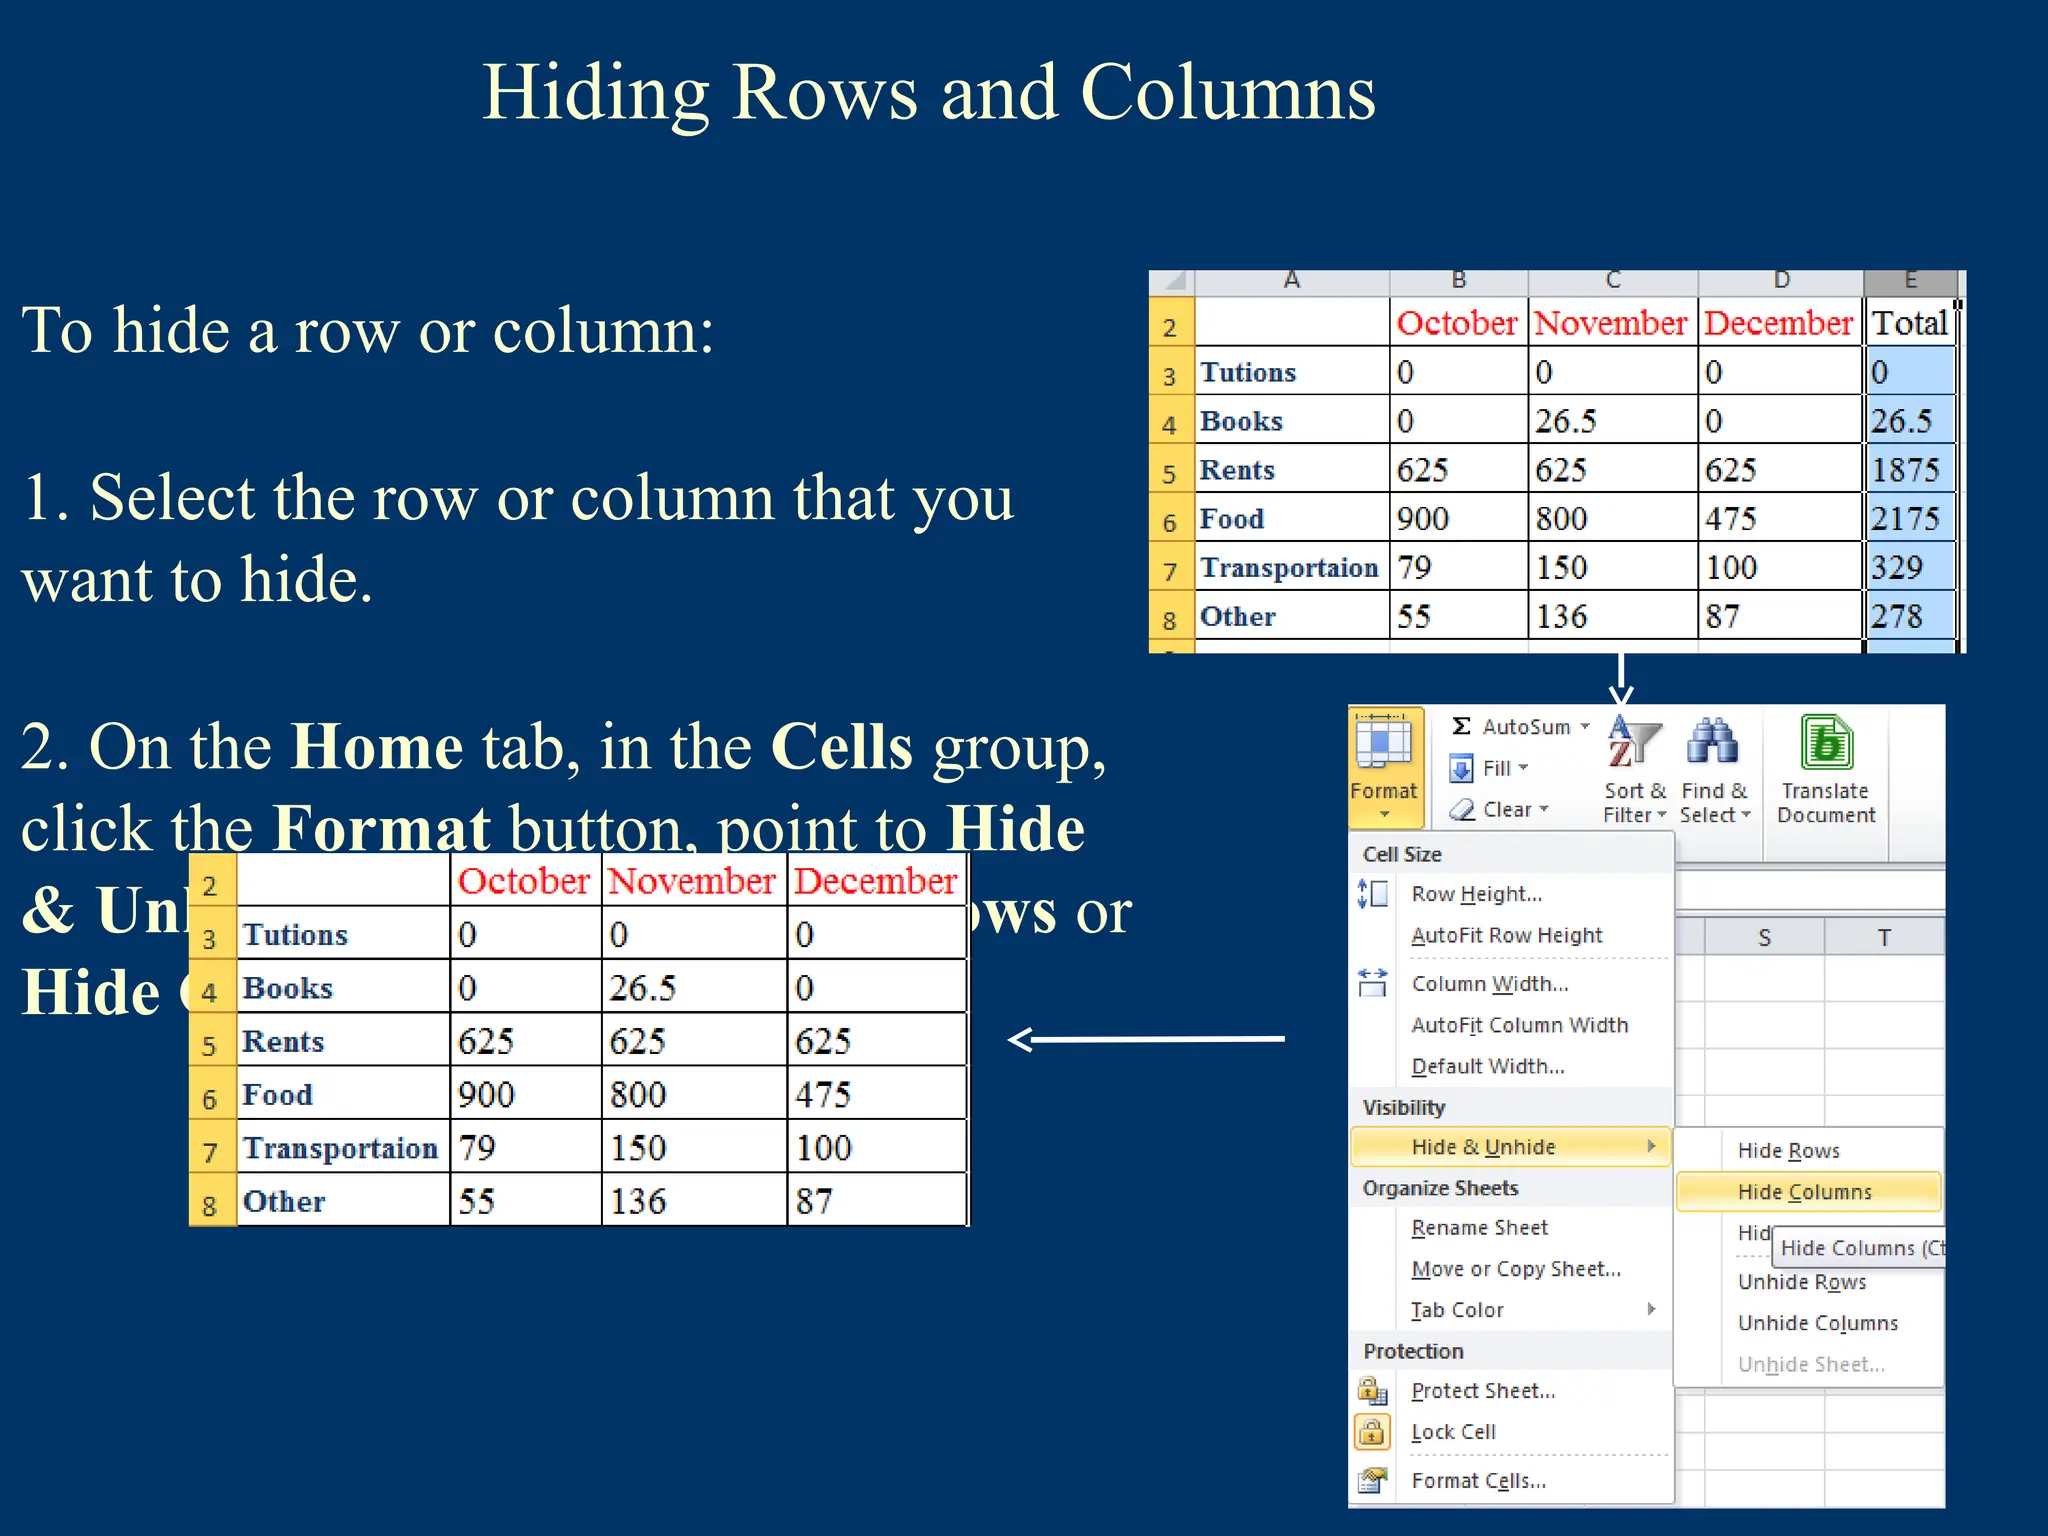Click the Find & Select binoculars icon
The width and height of the screenshot is (2048, 1536).
click(1713, 742)
